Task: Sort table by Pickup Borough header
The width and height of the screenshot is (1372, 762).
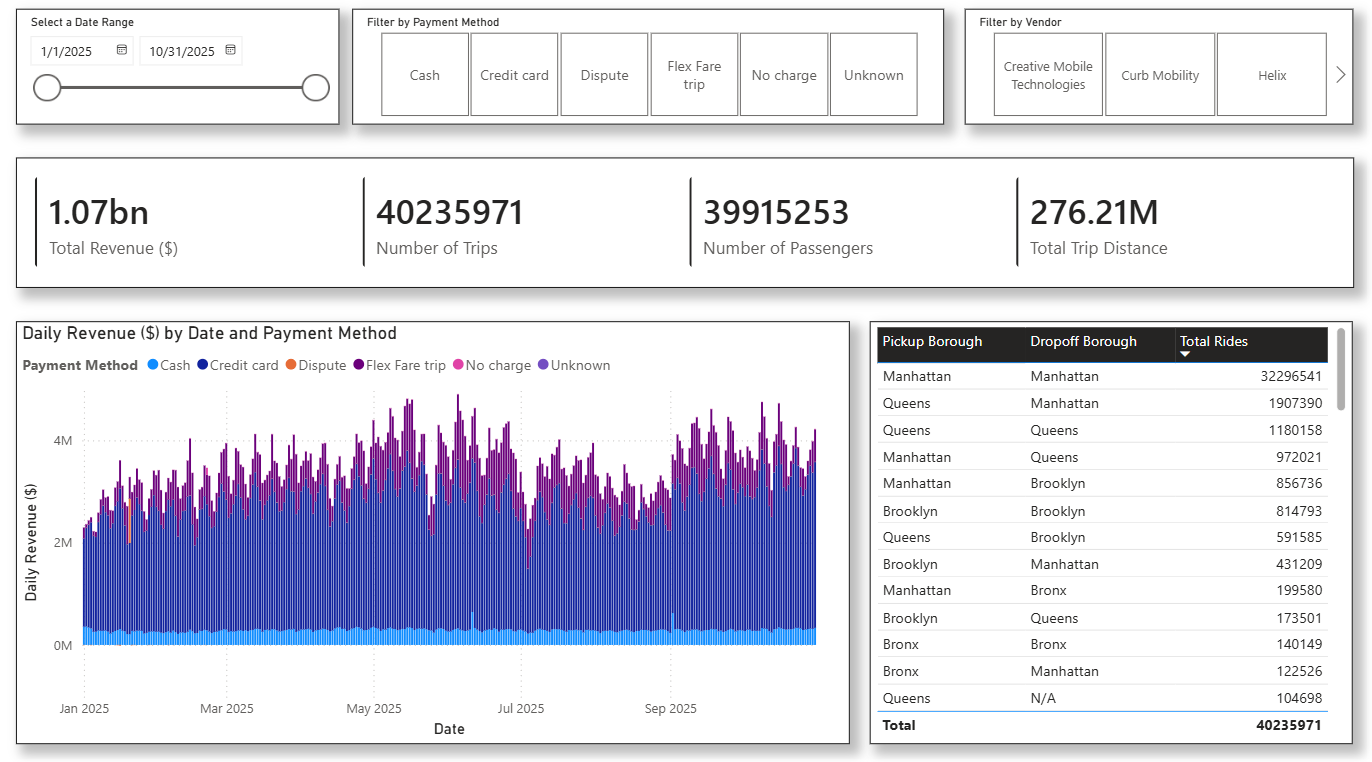Action: pyautogui.click(x=932, y=342)
